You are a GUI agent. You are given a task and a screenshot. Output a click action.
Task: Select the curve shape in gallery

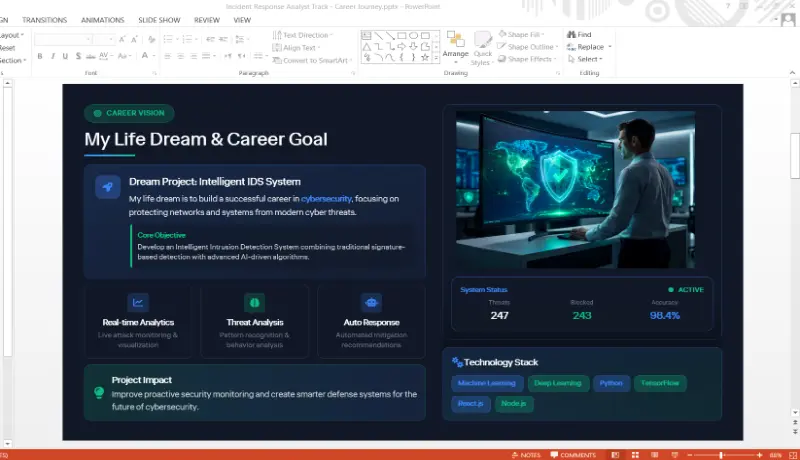coord(390,58)
